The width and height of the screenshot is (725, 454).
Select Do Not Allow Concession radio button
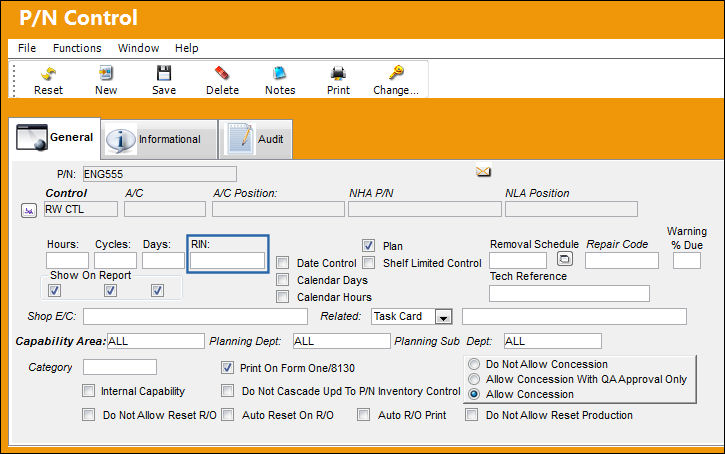(474, 364)
